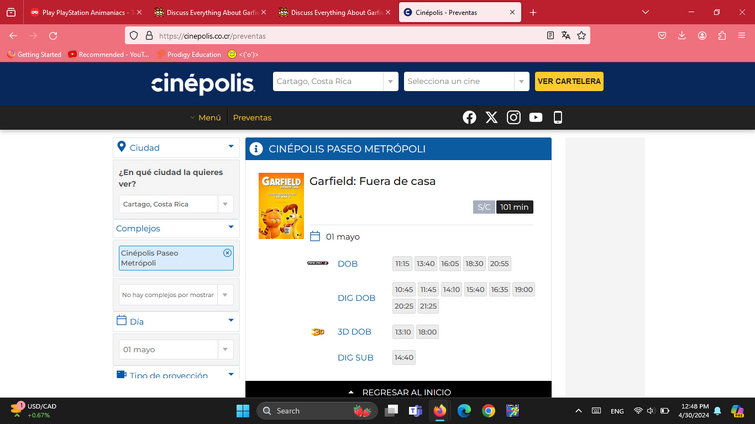This screenshot has width=755, height=424.
Task: Close the Cinépolis - Preventas tab
Action: (x=512, y=13)
